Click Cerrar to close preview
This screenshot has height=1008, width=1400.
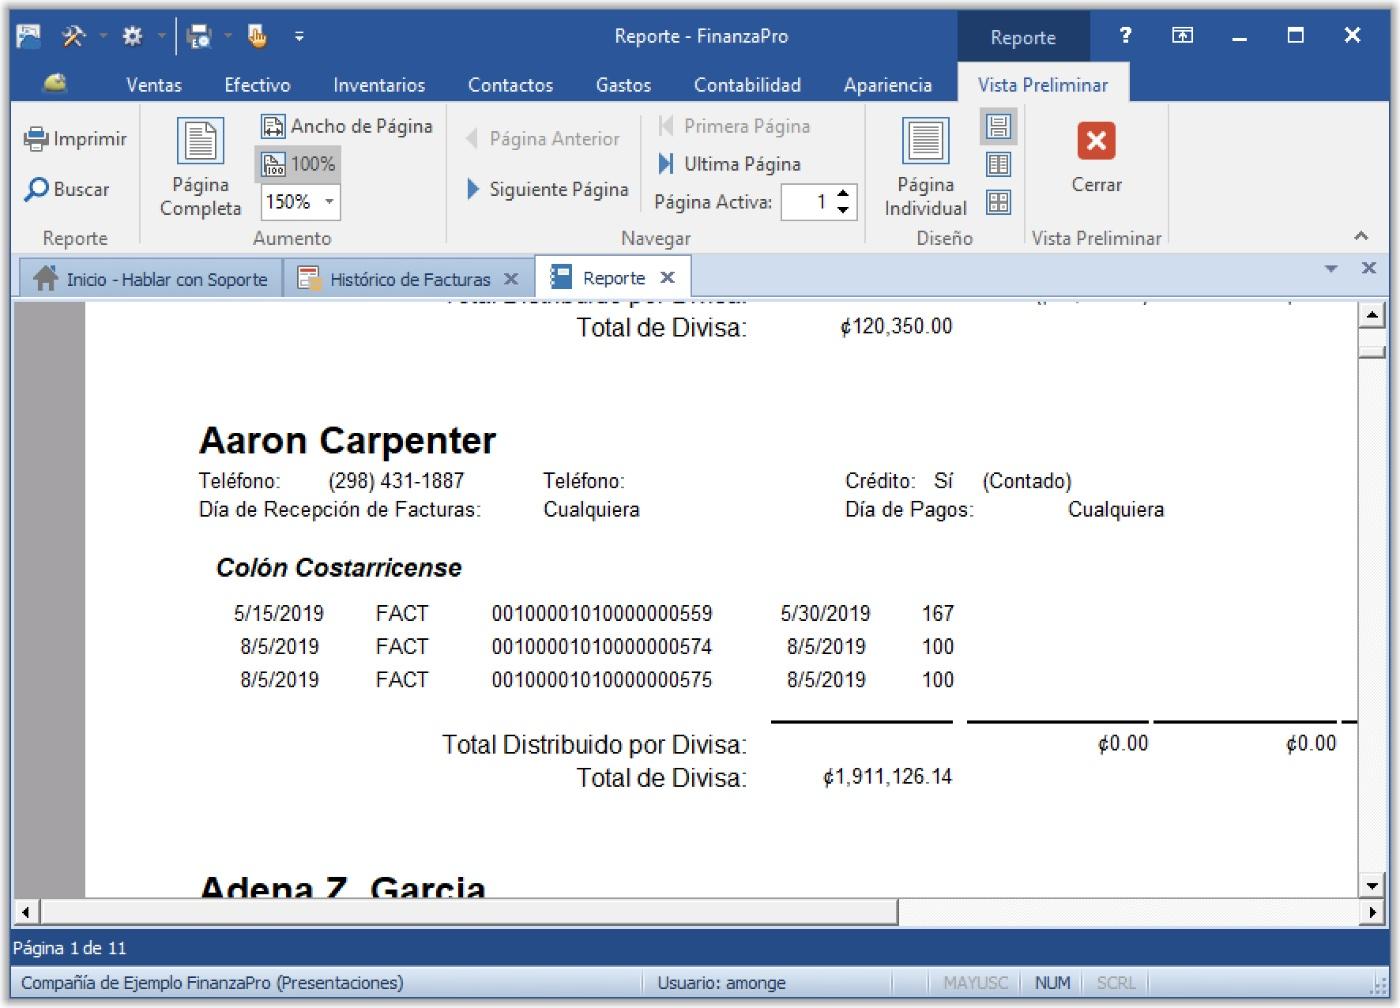click(1096, 157)
